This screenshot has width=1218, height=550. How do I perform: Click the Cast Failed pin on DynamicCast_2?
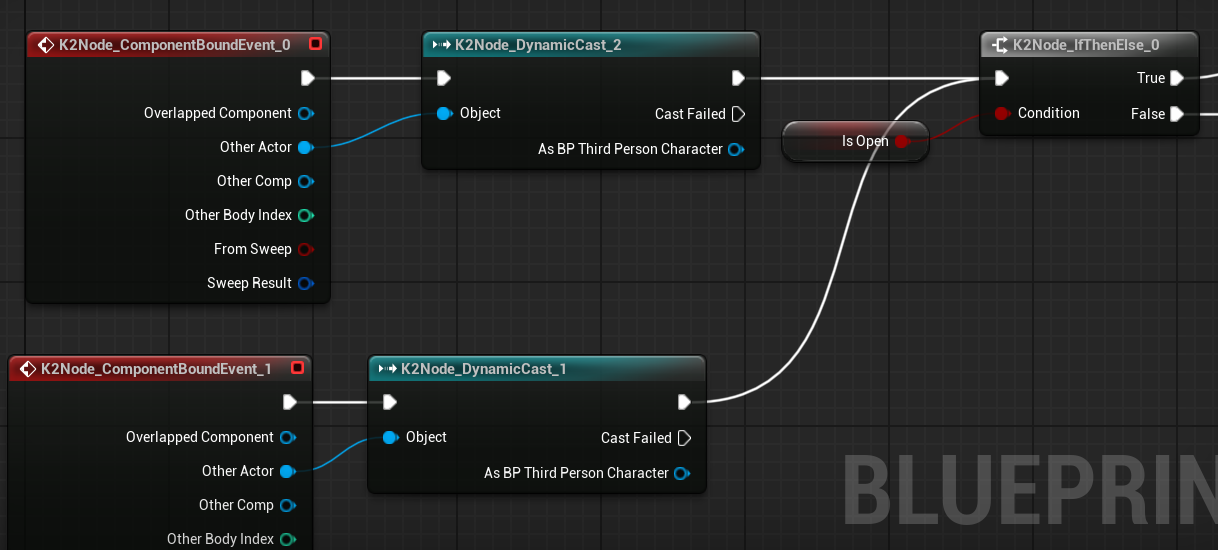(738, 114)
